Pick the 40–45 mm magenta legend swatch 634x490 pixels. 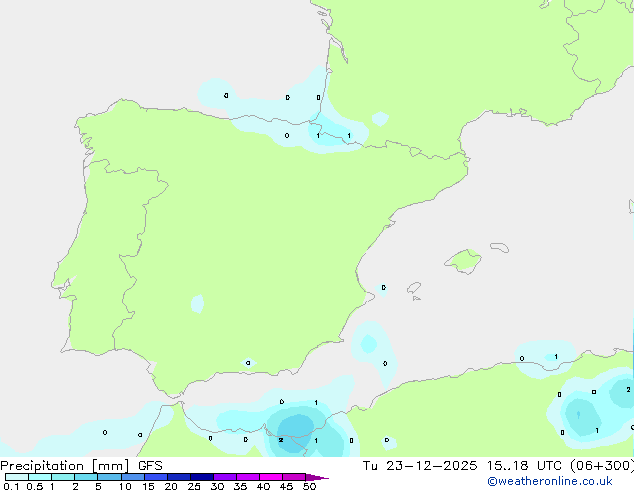pyautogui.click(x=271, y=477)
